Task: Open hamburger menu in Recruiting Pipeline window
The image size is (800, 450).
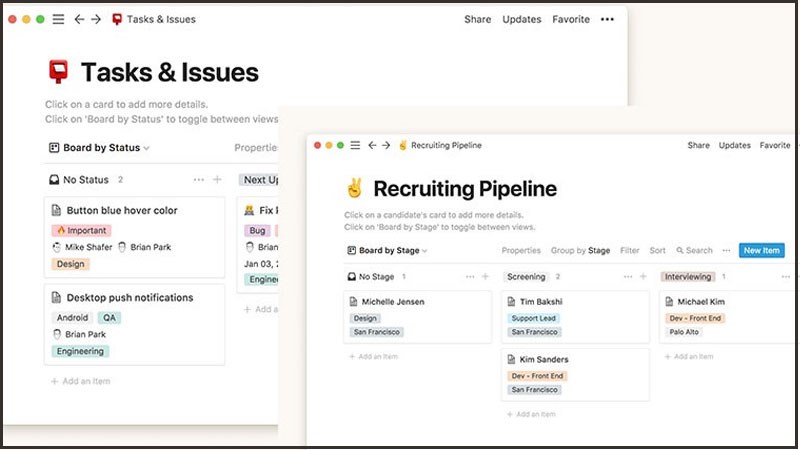Action: [x=355, y=145]
